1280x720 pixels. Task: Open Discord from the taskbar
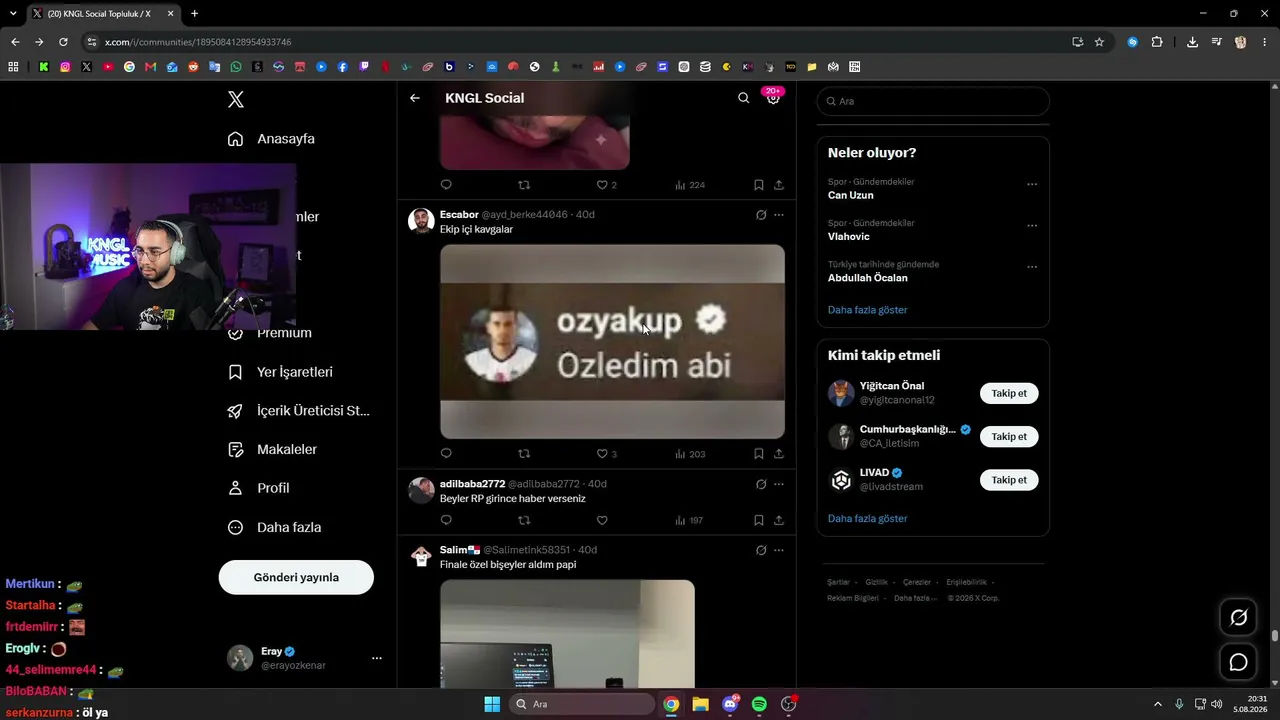[x=730, y=704]
